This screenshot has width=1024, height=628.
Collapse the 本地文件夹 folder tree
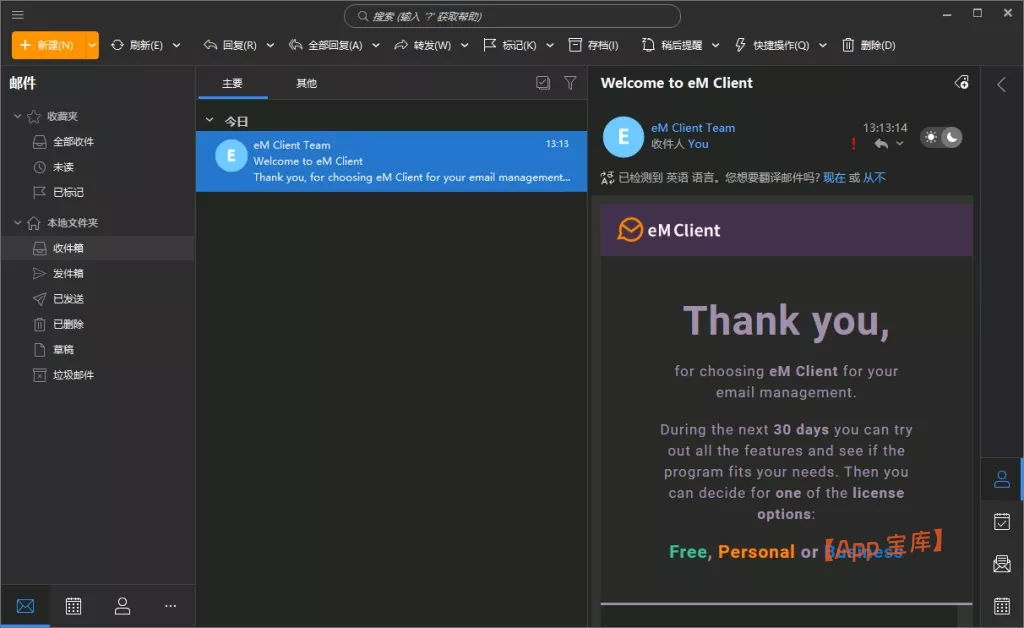[x=18, y=223]
